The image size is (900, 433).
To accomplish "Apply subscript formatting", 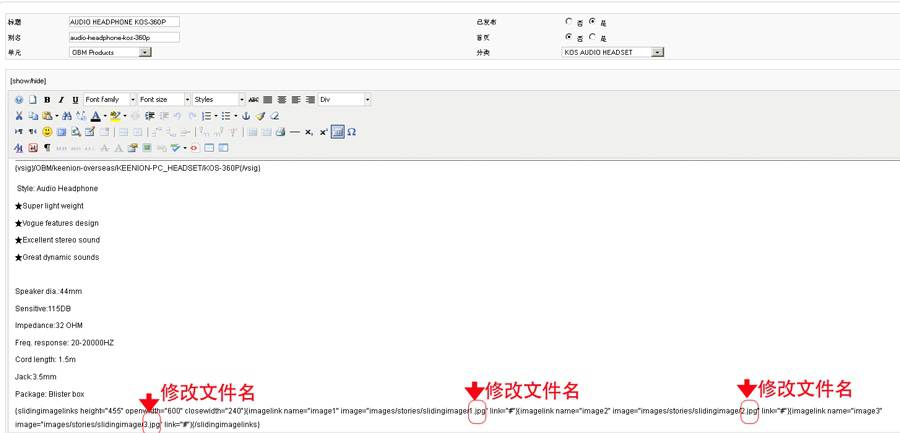I will (x=309, y=132).
